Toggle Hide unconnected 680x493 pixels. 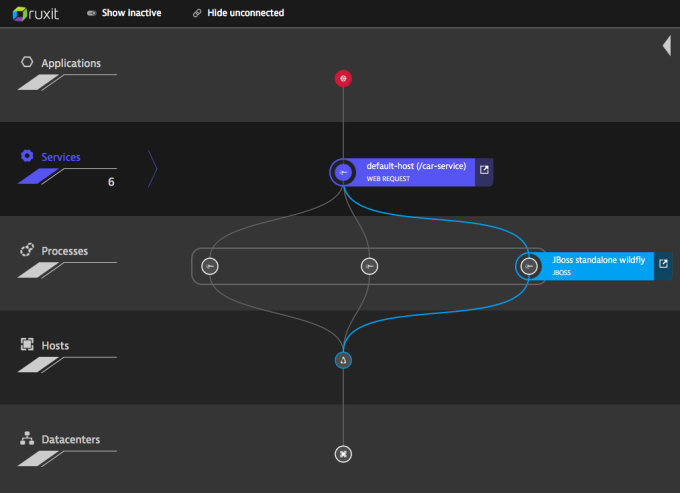tap(239, 13)
